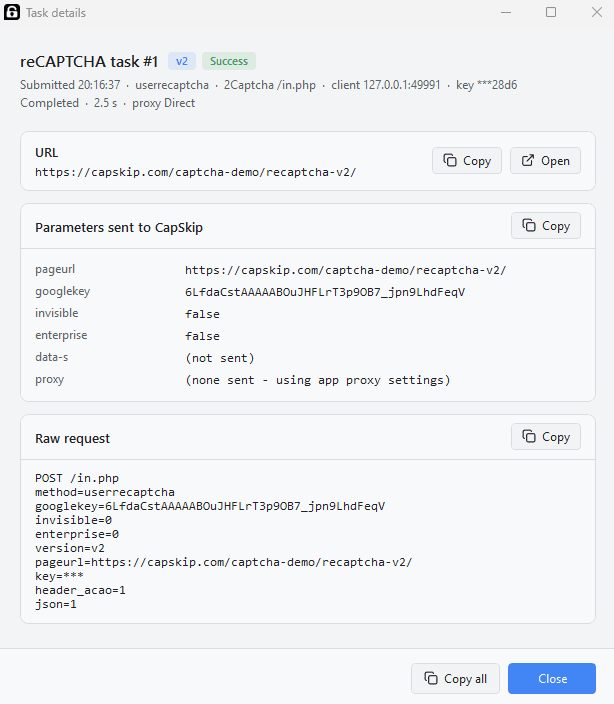Screen dimensions: 614x704
Task: Close the window via title bar X
Action: point(596,12)
